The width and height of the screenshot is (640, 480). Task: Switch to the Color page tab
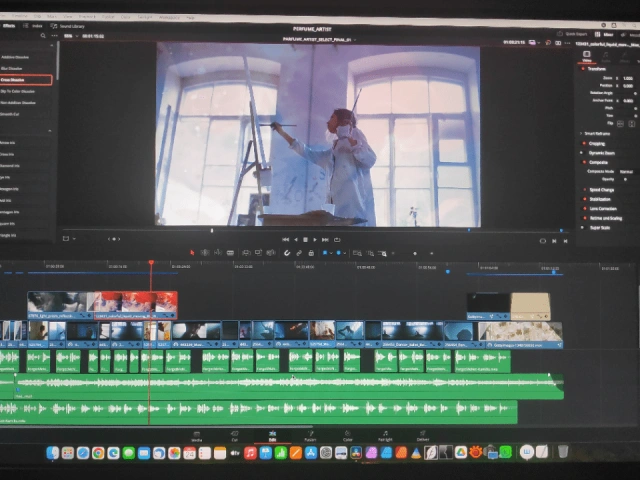348,437
